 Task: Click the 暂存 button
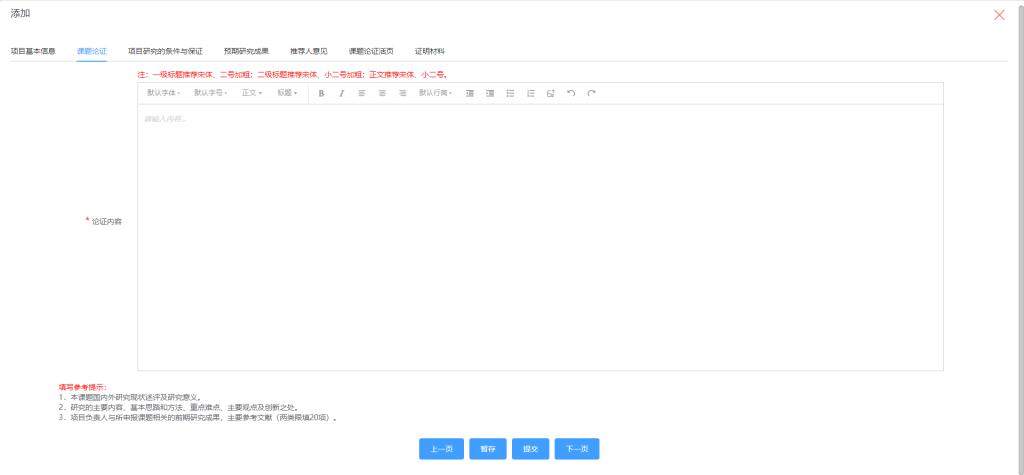pyautogui.click(x=487, y=449)
